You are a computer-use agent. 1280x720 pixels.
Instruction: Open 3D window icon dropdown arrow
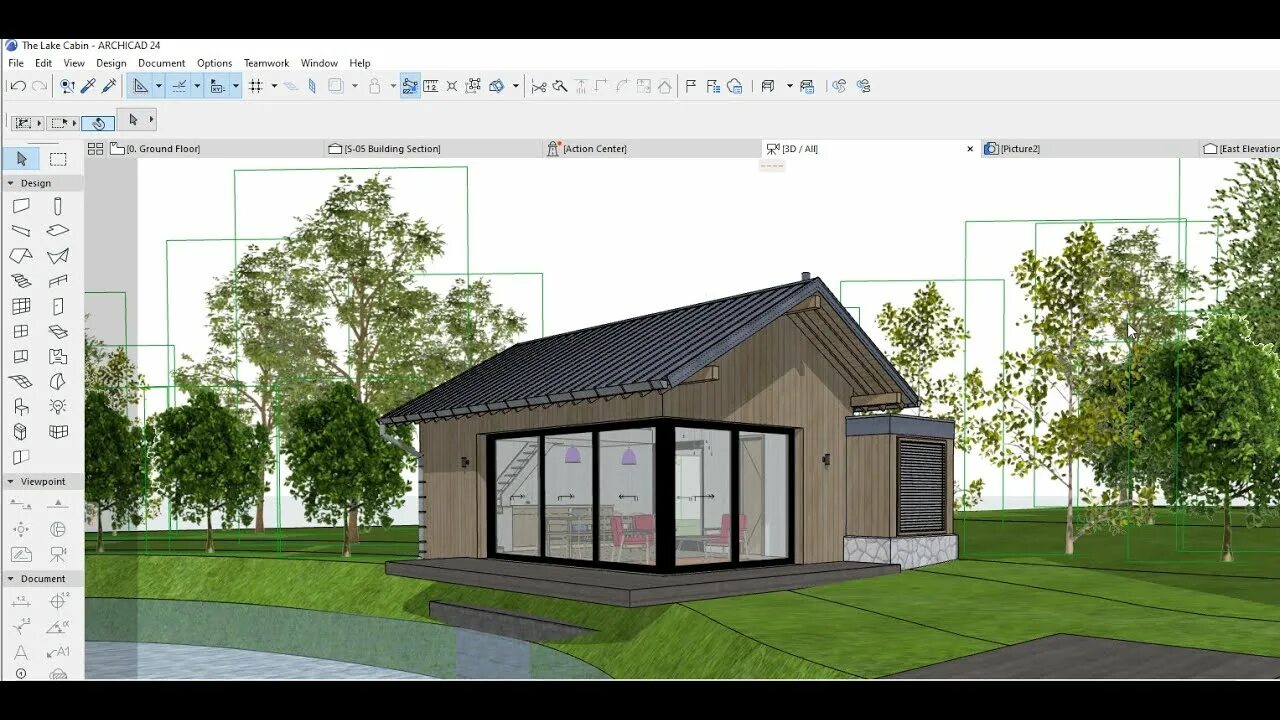(789, 86)
